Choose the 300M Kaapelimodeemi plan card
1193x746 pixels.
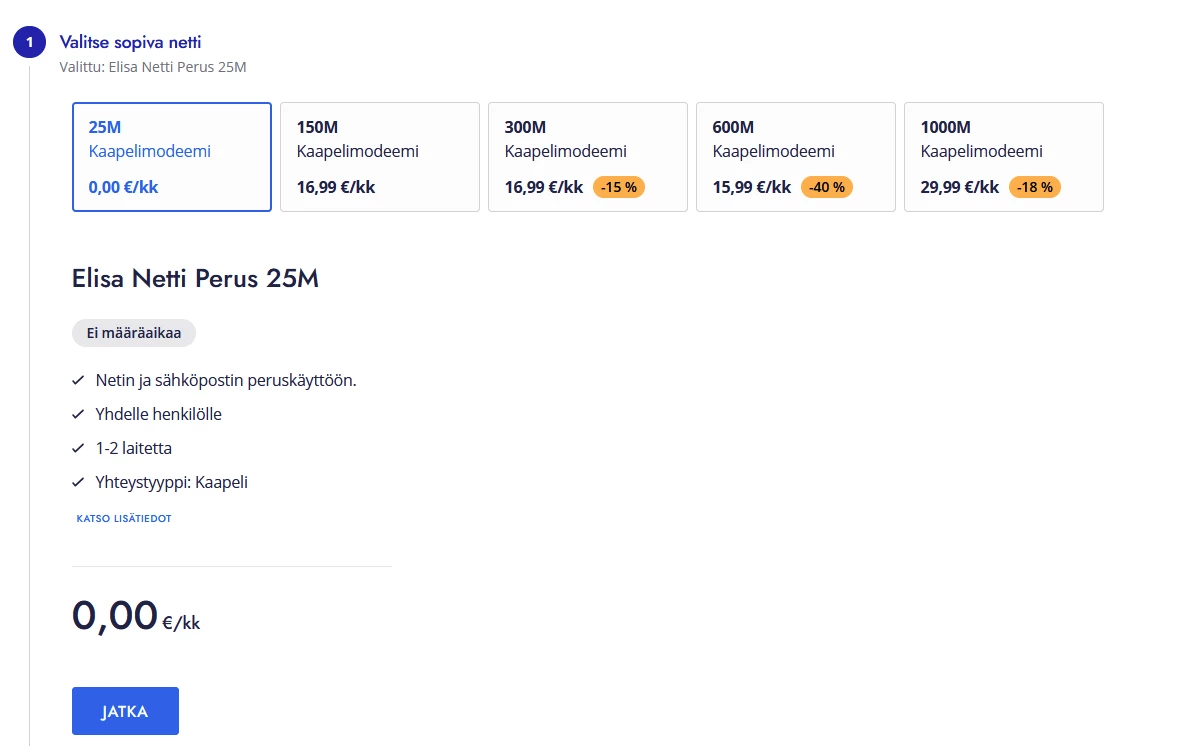pos(587,157)
